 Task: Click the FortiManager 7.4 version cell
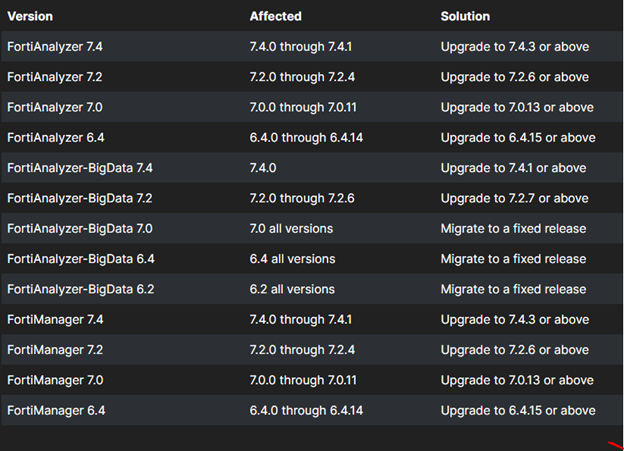click(x=55, y=320)
